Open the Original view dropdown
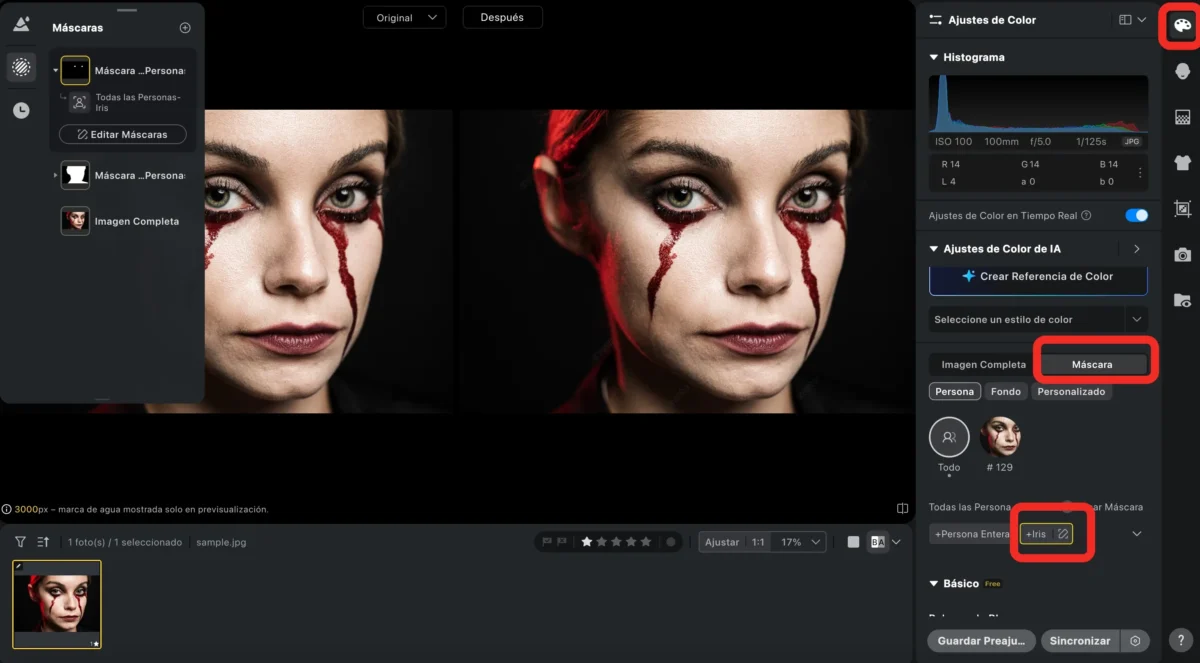 (404, 17)
